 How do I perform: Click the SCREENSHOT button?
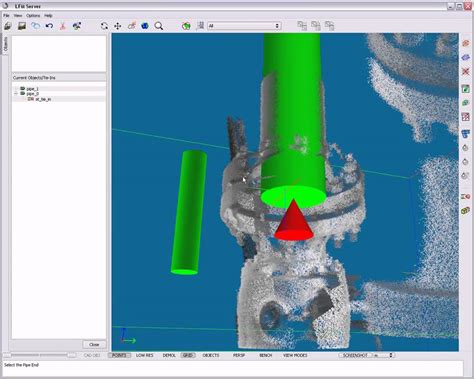click(355, 355)
